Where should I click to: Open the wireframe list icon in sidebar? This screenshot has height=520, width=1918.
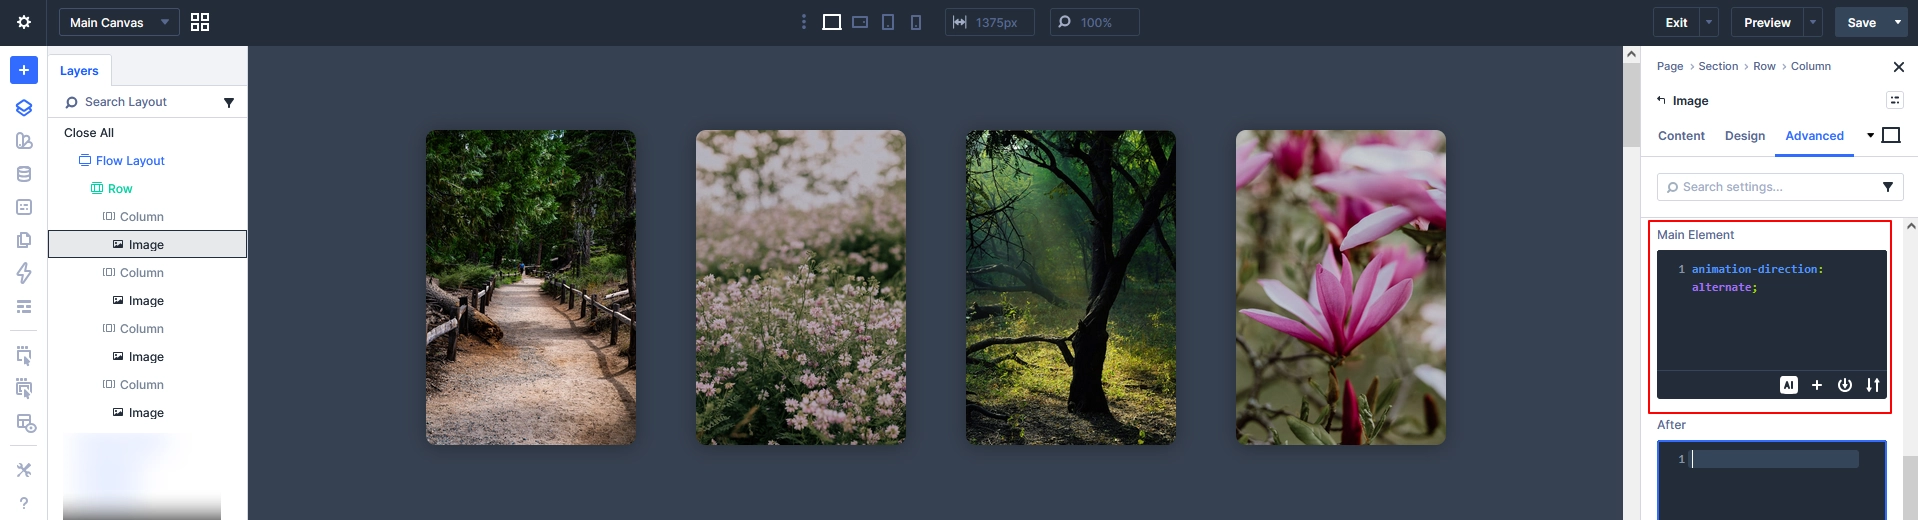[x=24, y=307]
